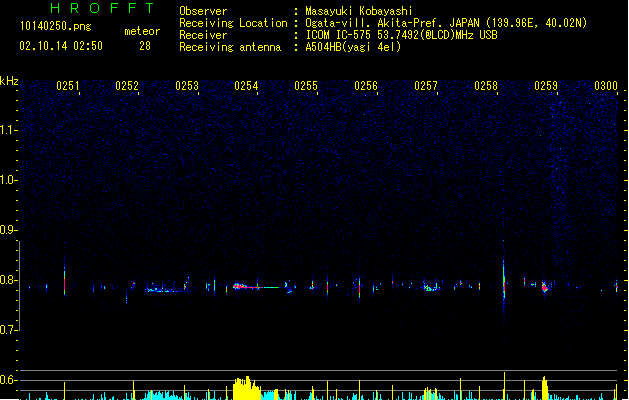Click the Receiving antenna label
This screenshot has height=400, width=629.
click(x=230, y=47)
